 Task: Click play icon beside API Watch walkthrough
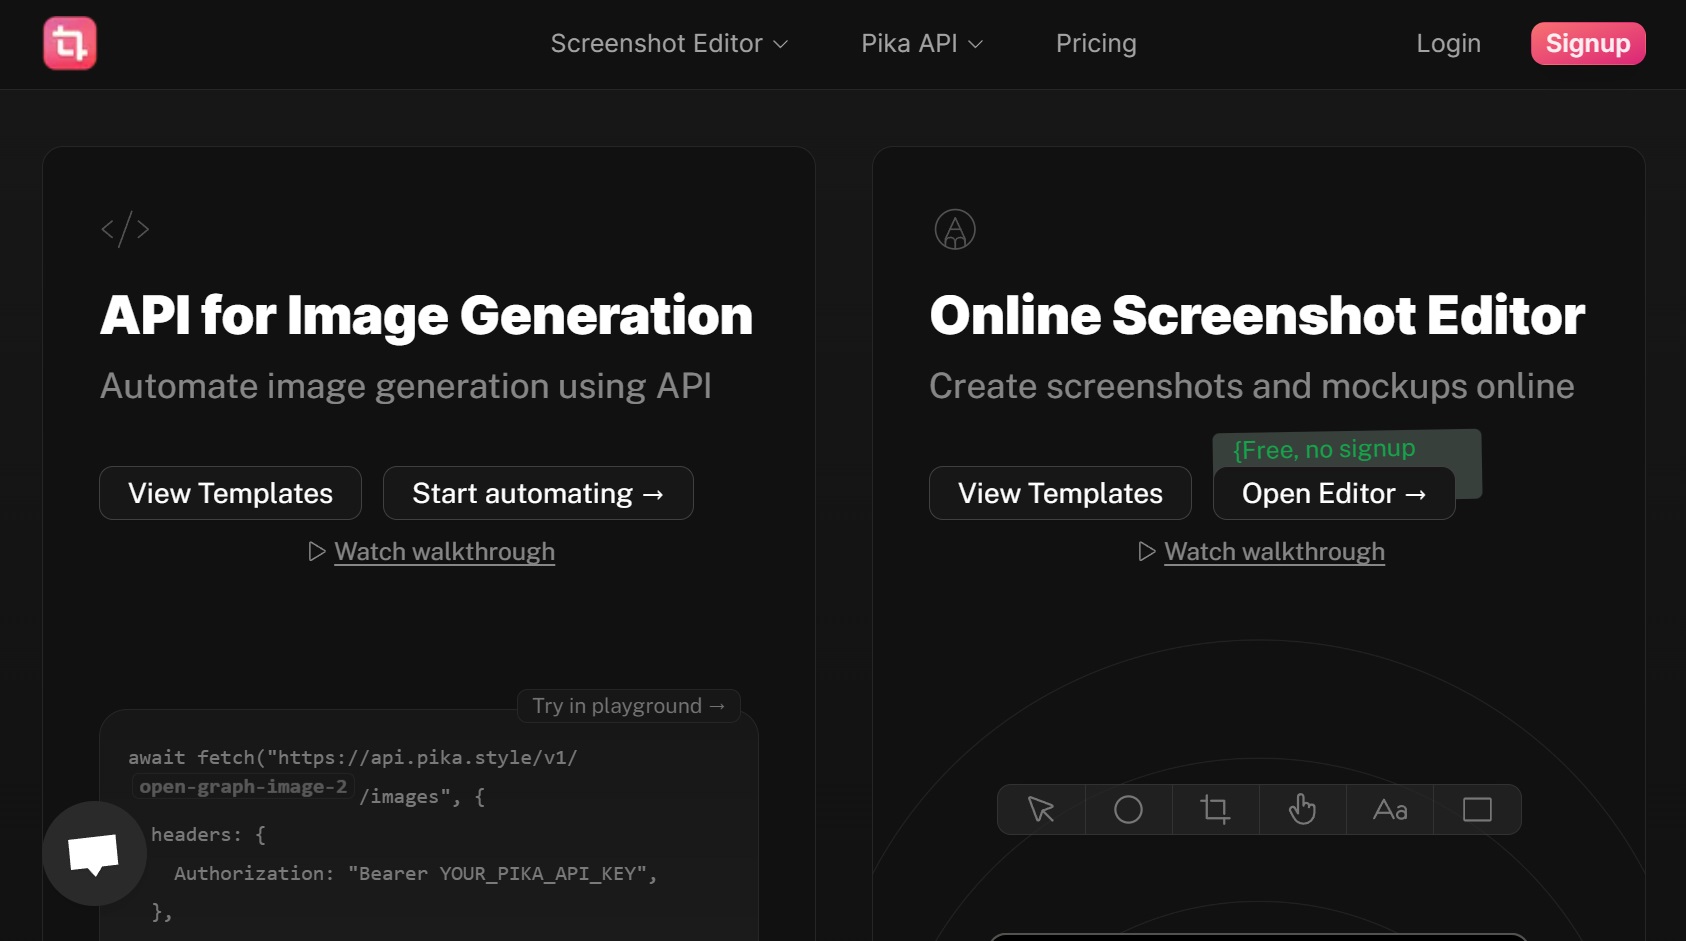(317, 551)
